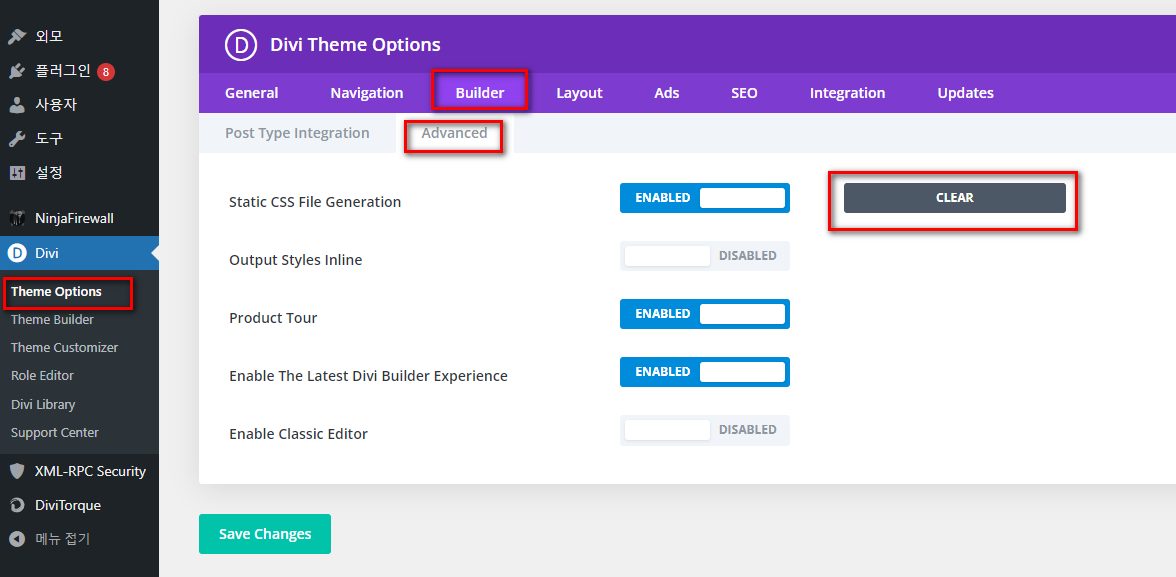Open Support Center submenu item
Viewport: 1176px width, 577px height.
55,433
